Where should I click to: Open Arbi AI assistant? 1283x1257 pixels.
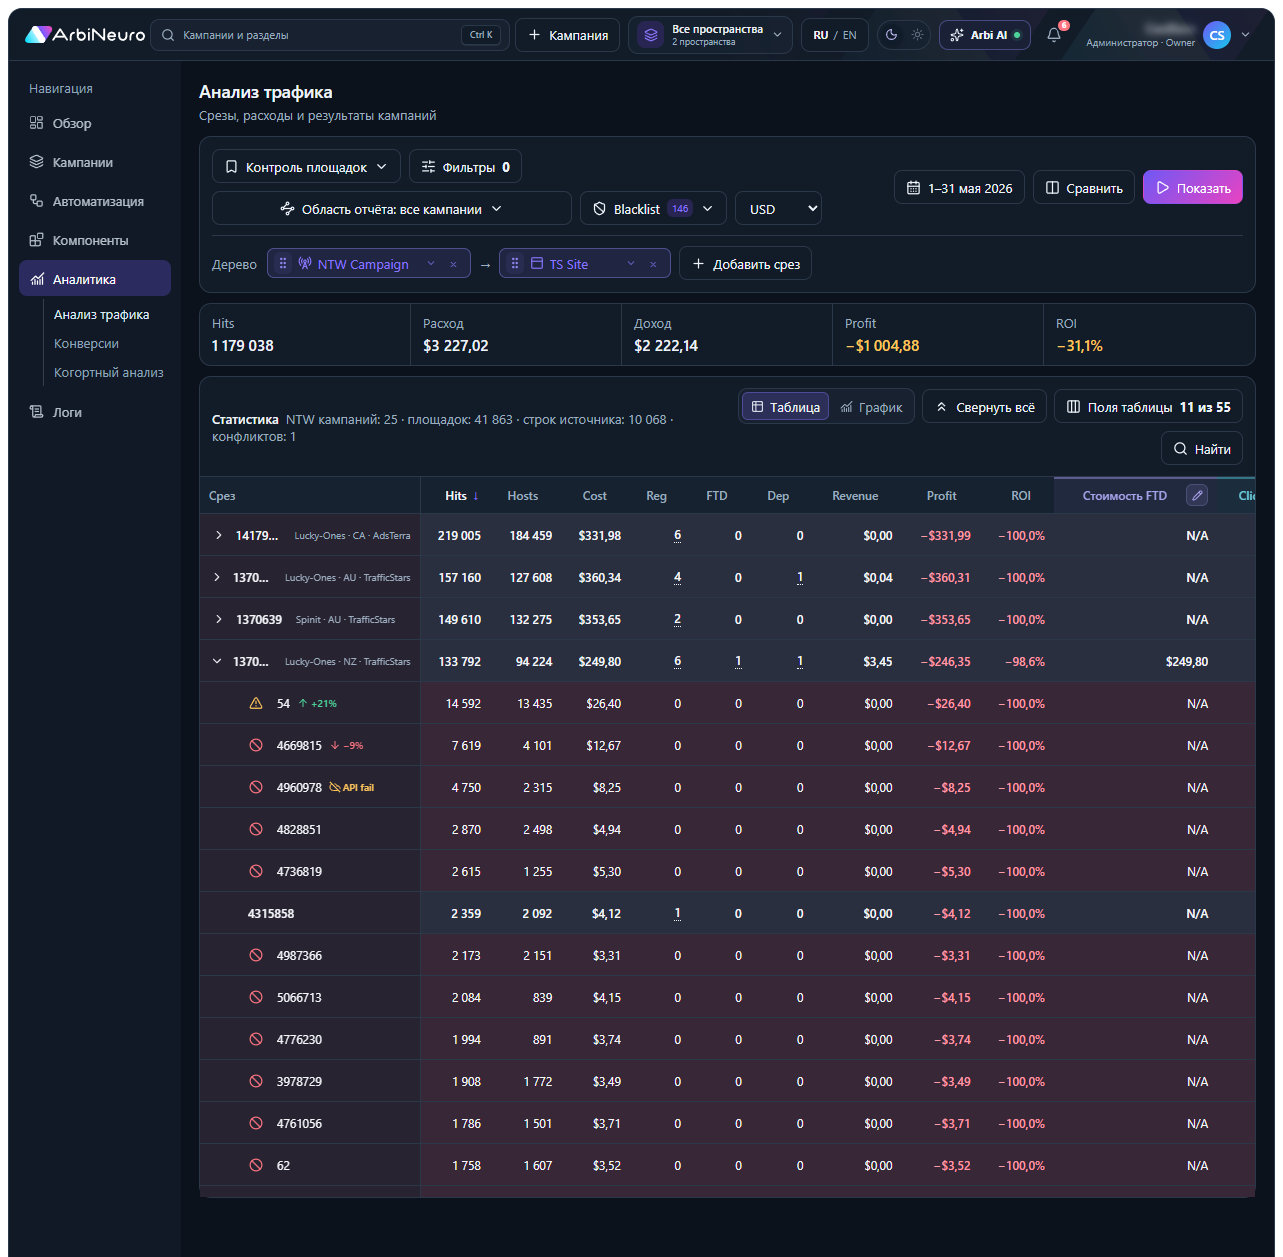click(x=985, y=35)
